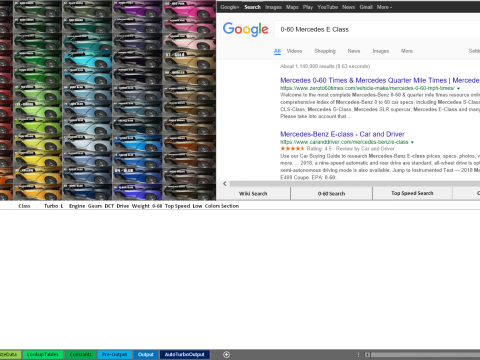Click the Class column header
This screenshot has height=360, width=480.
point(24,206)
